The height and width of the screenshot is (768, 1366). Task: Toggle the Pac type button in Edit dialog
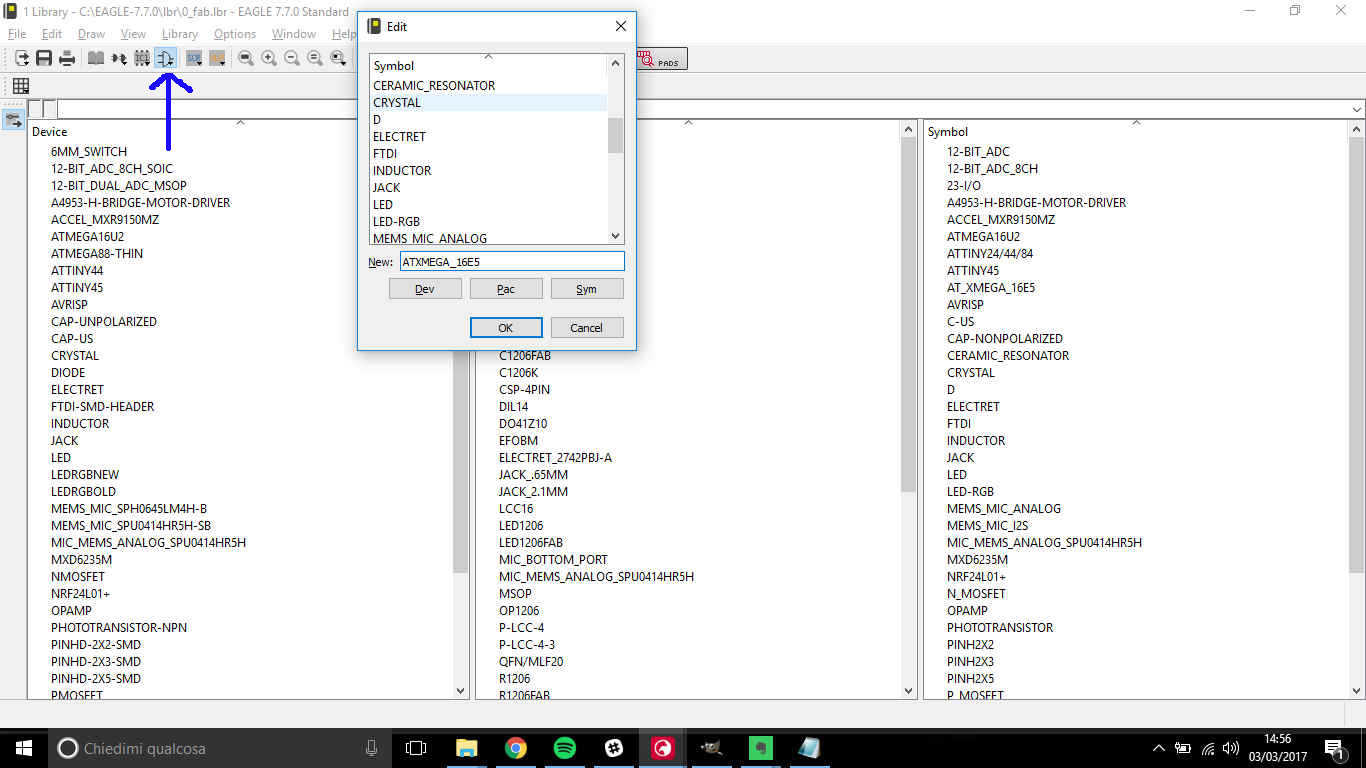point(506,289)
